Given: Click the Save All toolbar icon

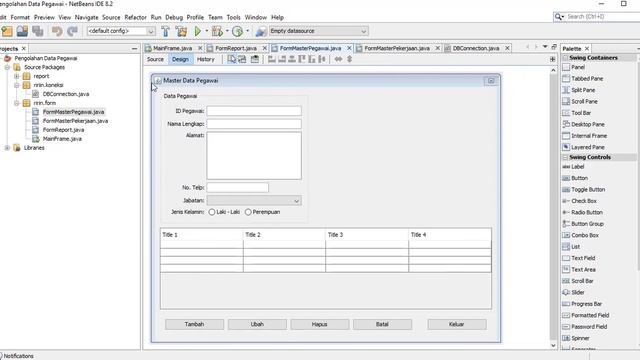Looking at the screenshot, I should [38, 31].
